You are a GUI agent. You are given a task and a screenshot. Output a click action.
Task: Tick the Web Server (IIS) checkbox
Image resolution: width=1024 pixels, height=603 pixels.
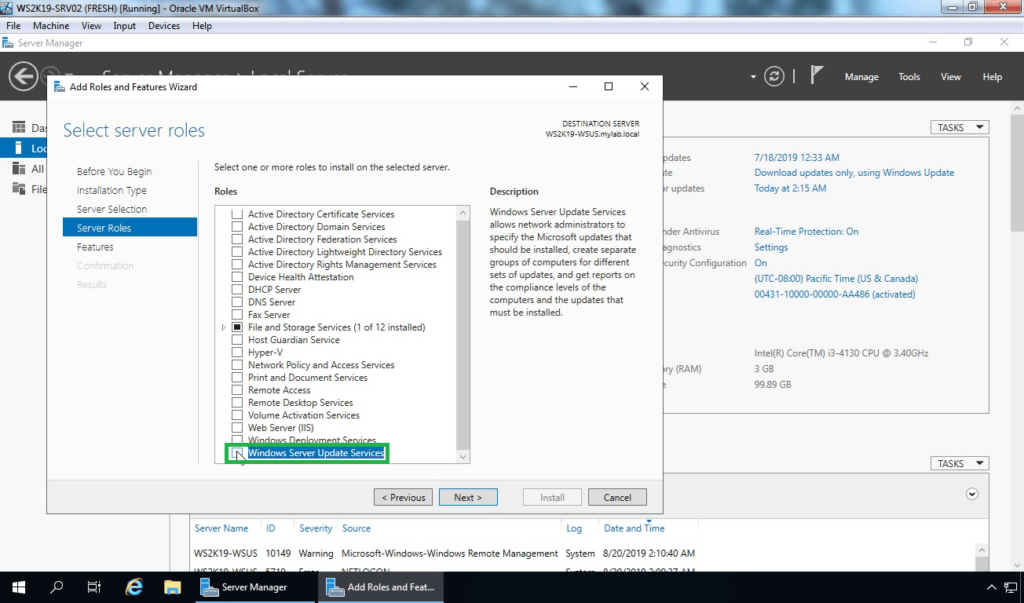[237, 427]
